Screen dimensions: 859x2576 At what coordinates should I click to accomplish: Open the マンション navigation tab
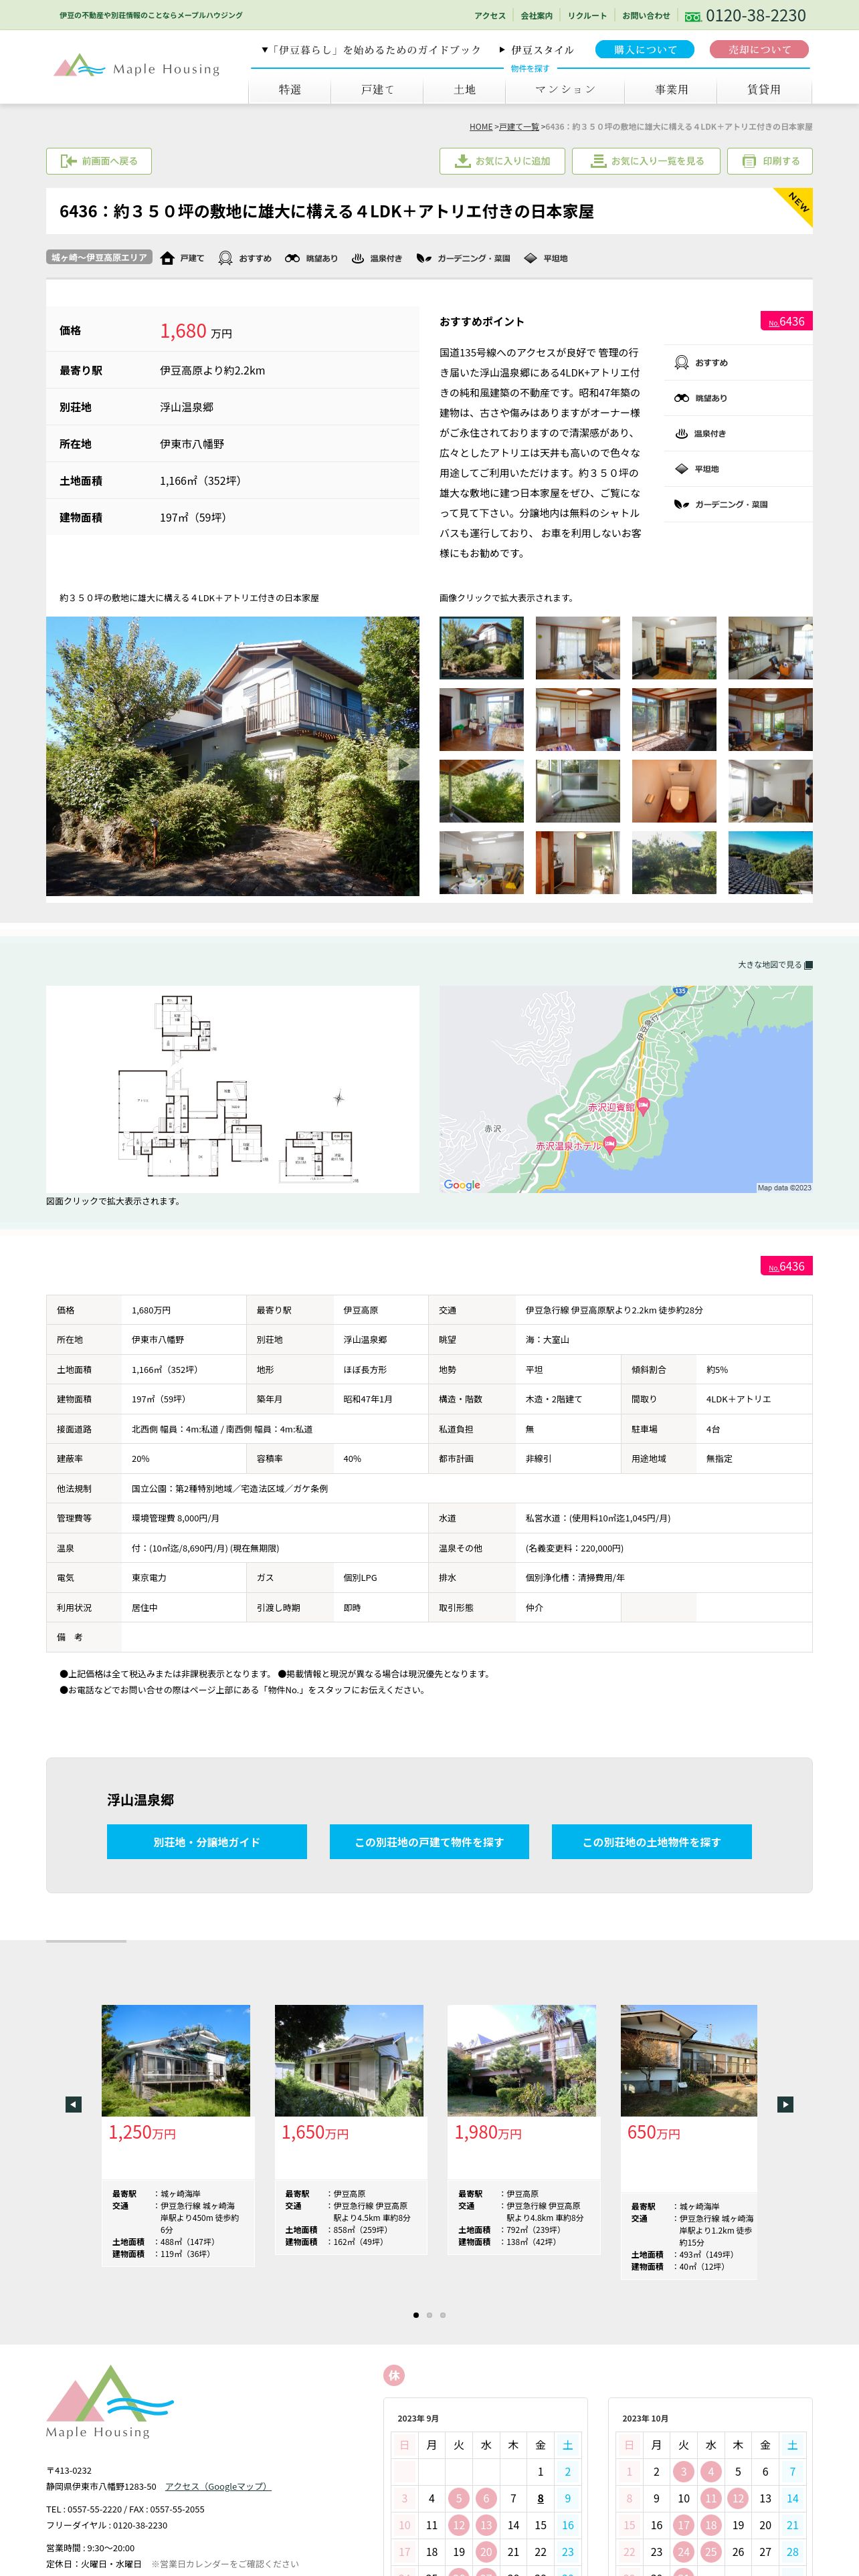point(565,90)
